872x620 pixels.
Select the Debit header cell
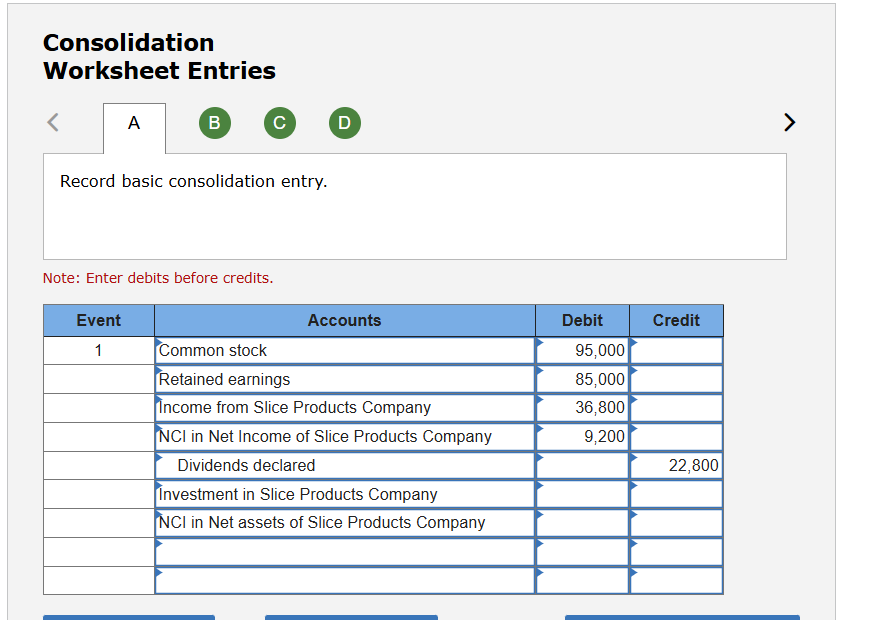(582, 320)
